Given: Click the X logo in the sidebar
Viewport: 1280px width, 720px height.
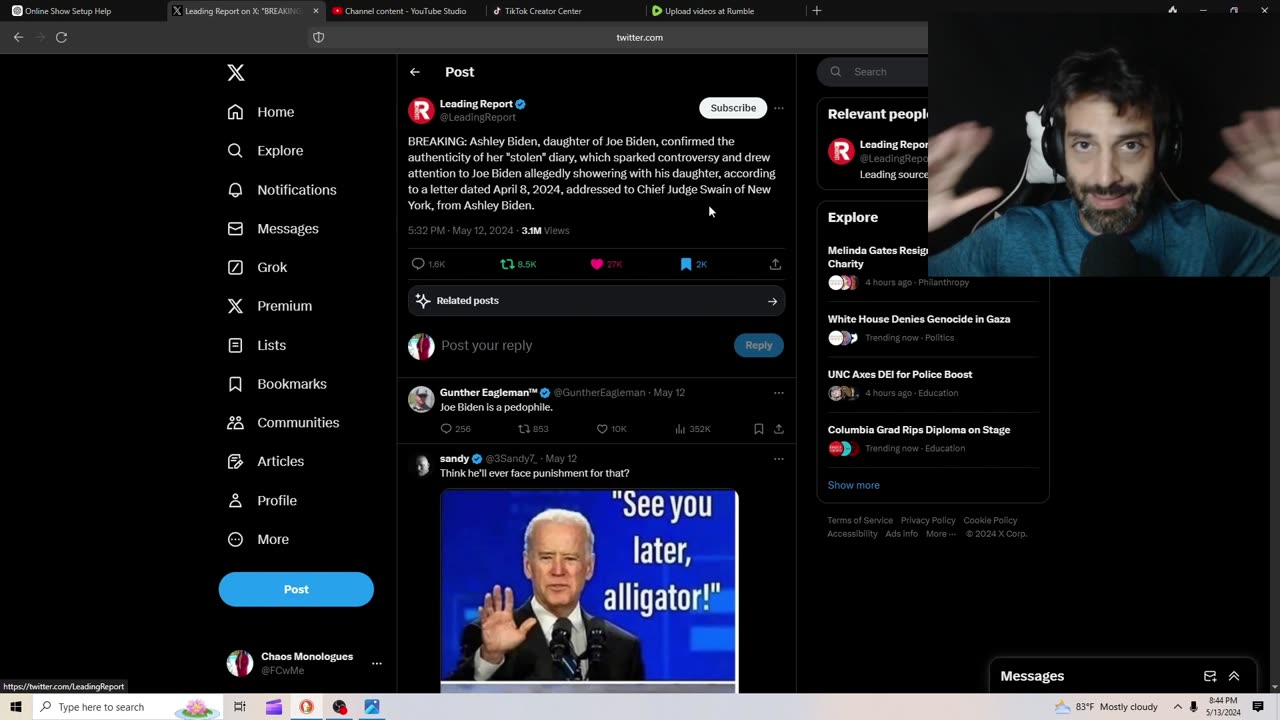Looking at the screenshot, I should click(235, 72).
